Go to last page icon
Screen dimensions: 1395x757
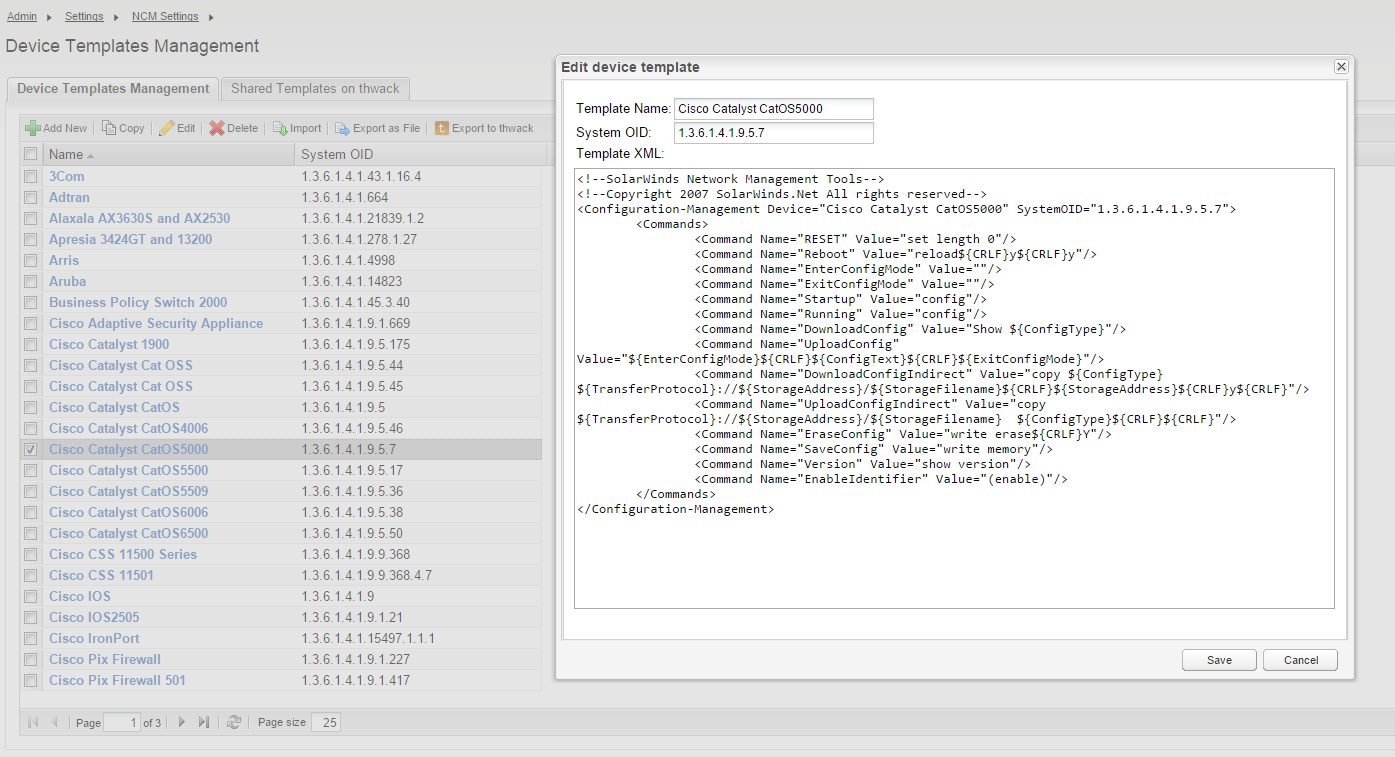[x=204, y=722]
